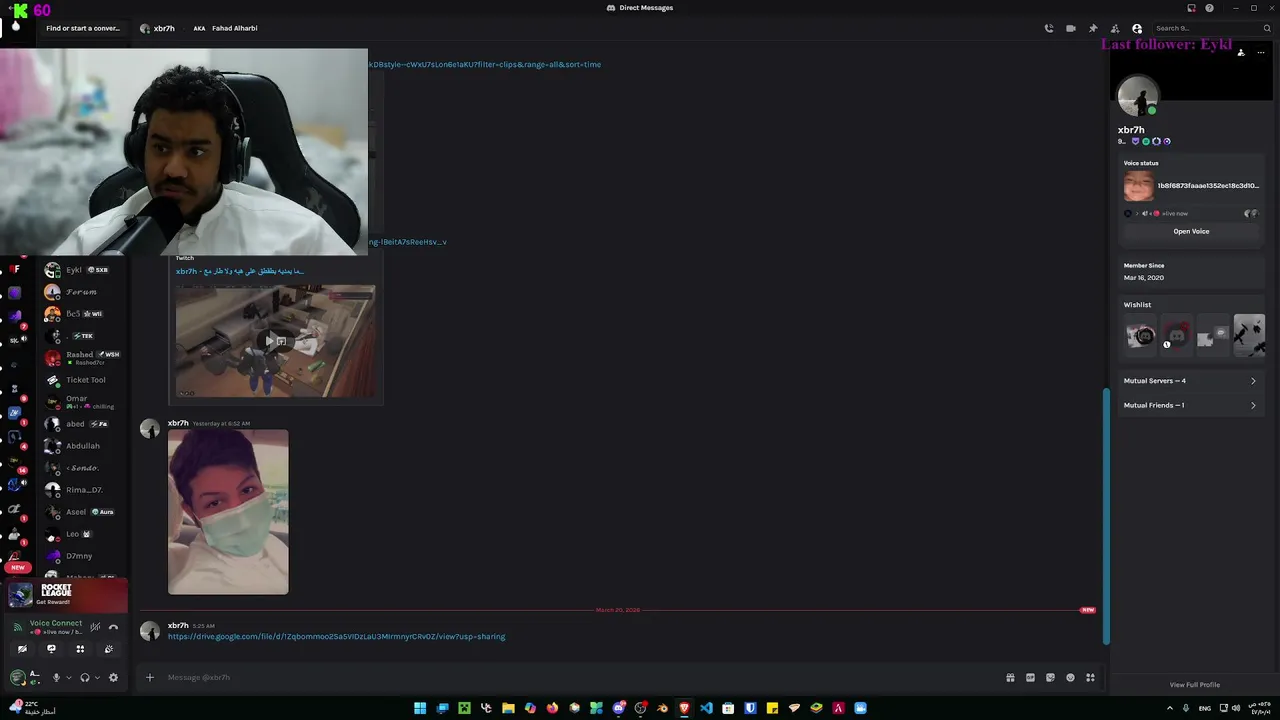This screenshot has height=720, width=1280.
Task: Deafen headphones toggle in user panel
Action: 85,677
